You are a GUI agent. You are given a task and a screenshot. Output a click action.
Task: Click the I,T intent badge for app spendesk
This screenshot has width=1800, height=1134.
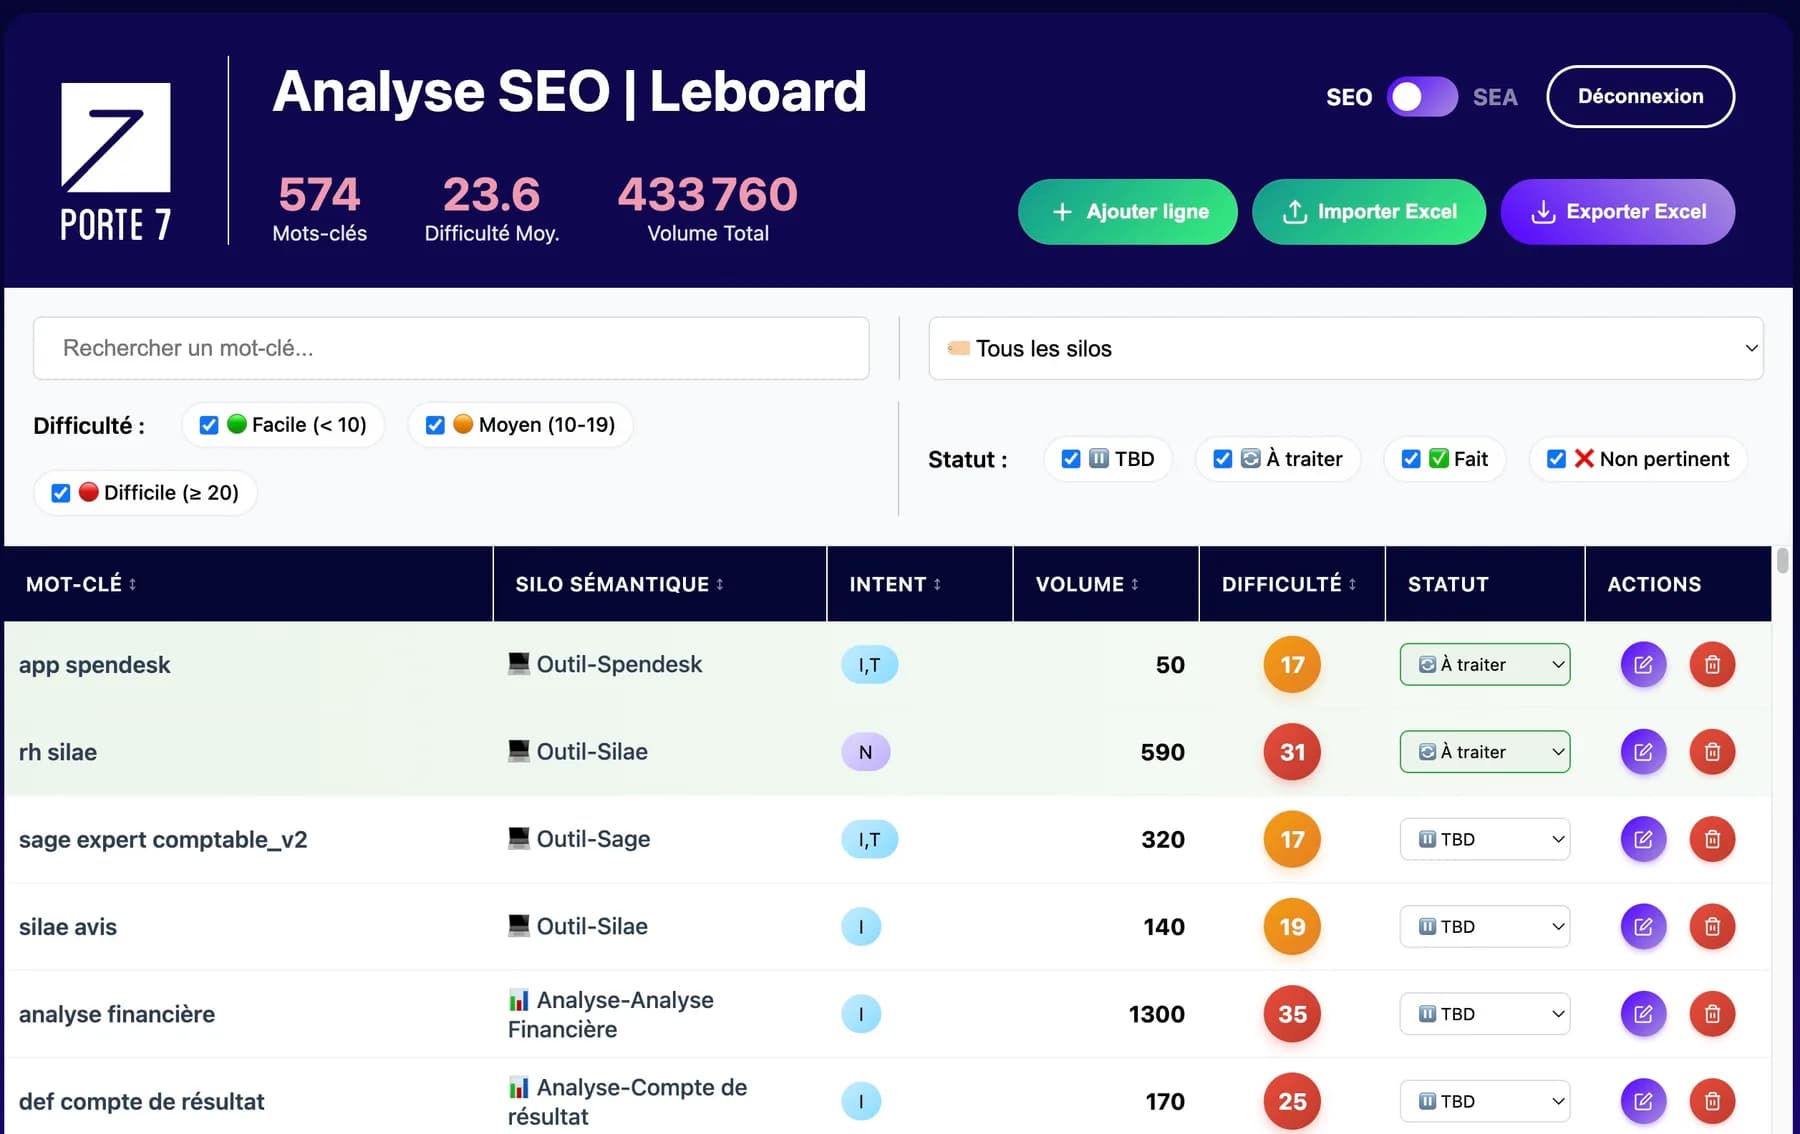(x=869, y=665)
